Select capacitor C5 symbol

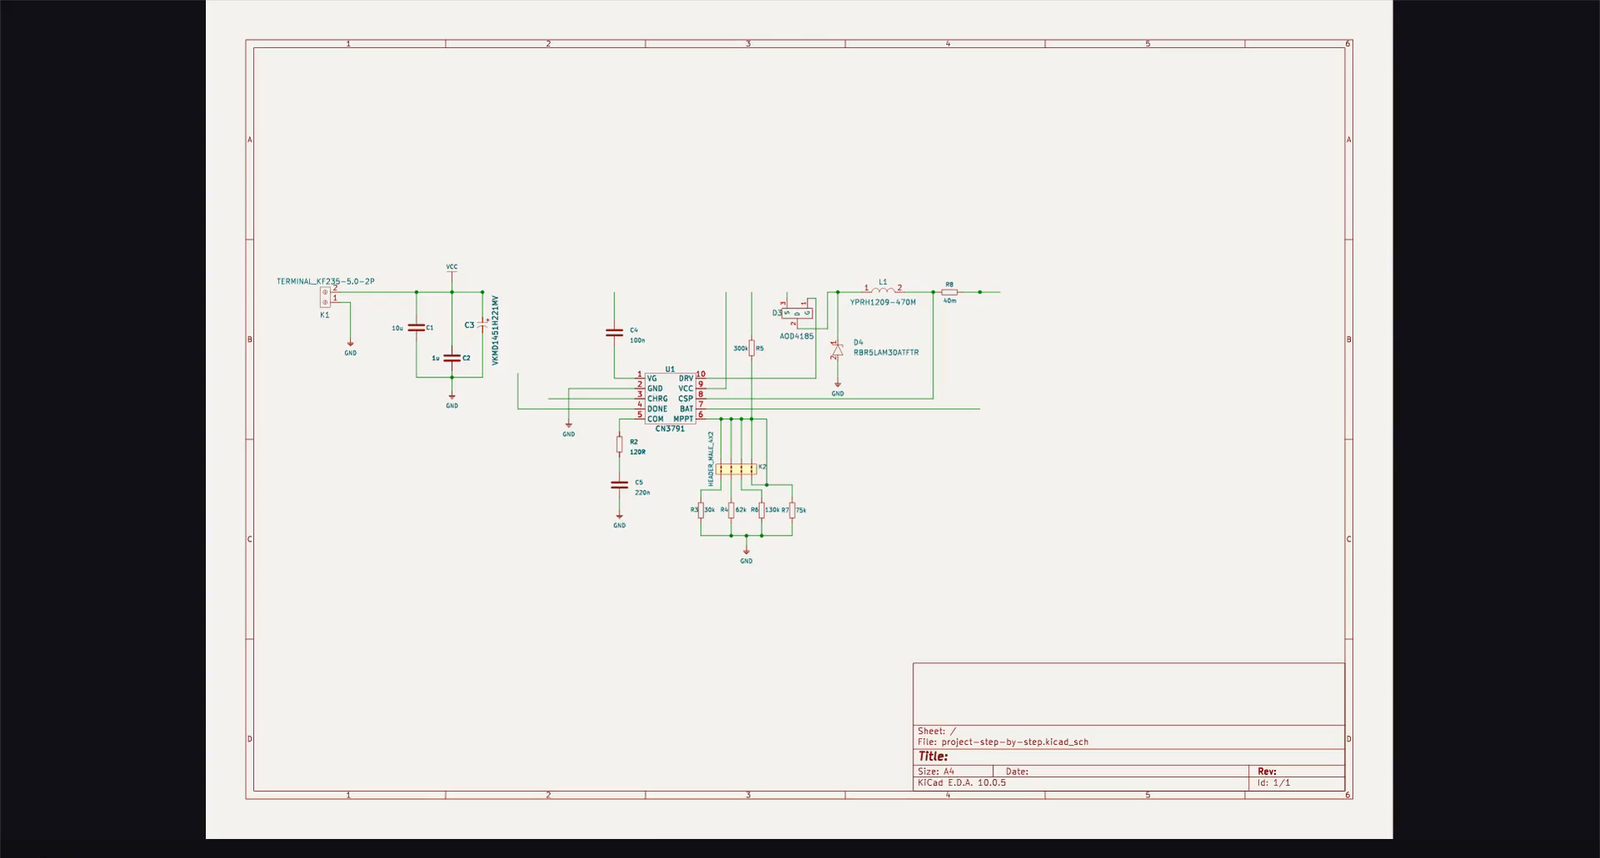619,485
